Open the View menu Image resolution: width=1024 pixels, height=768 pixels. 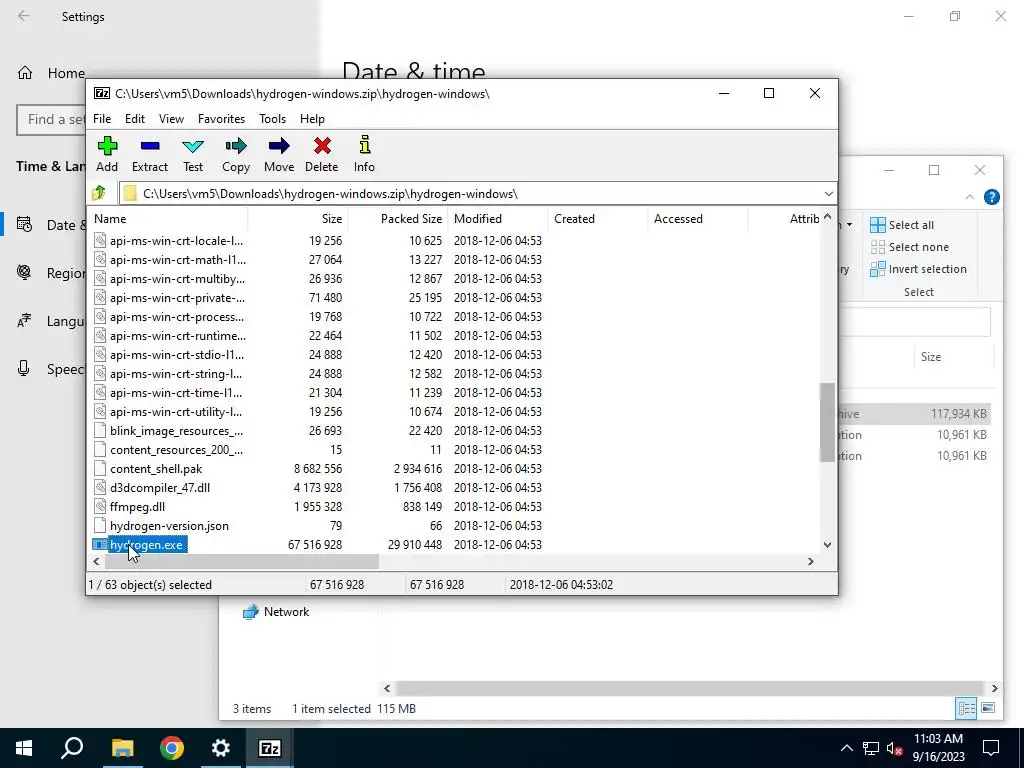click(171, 119)
